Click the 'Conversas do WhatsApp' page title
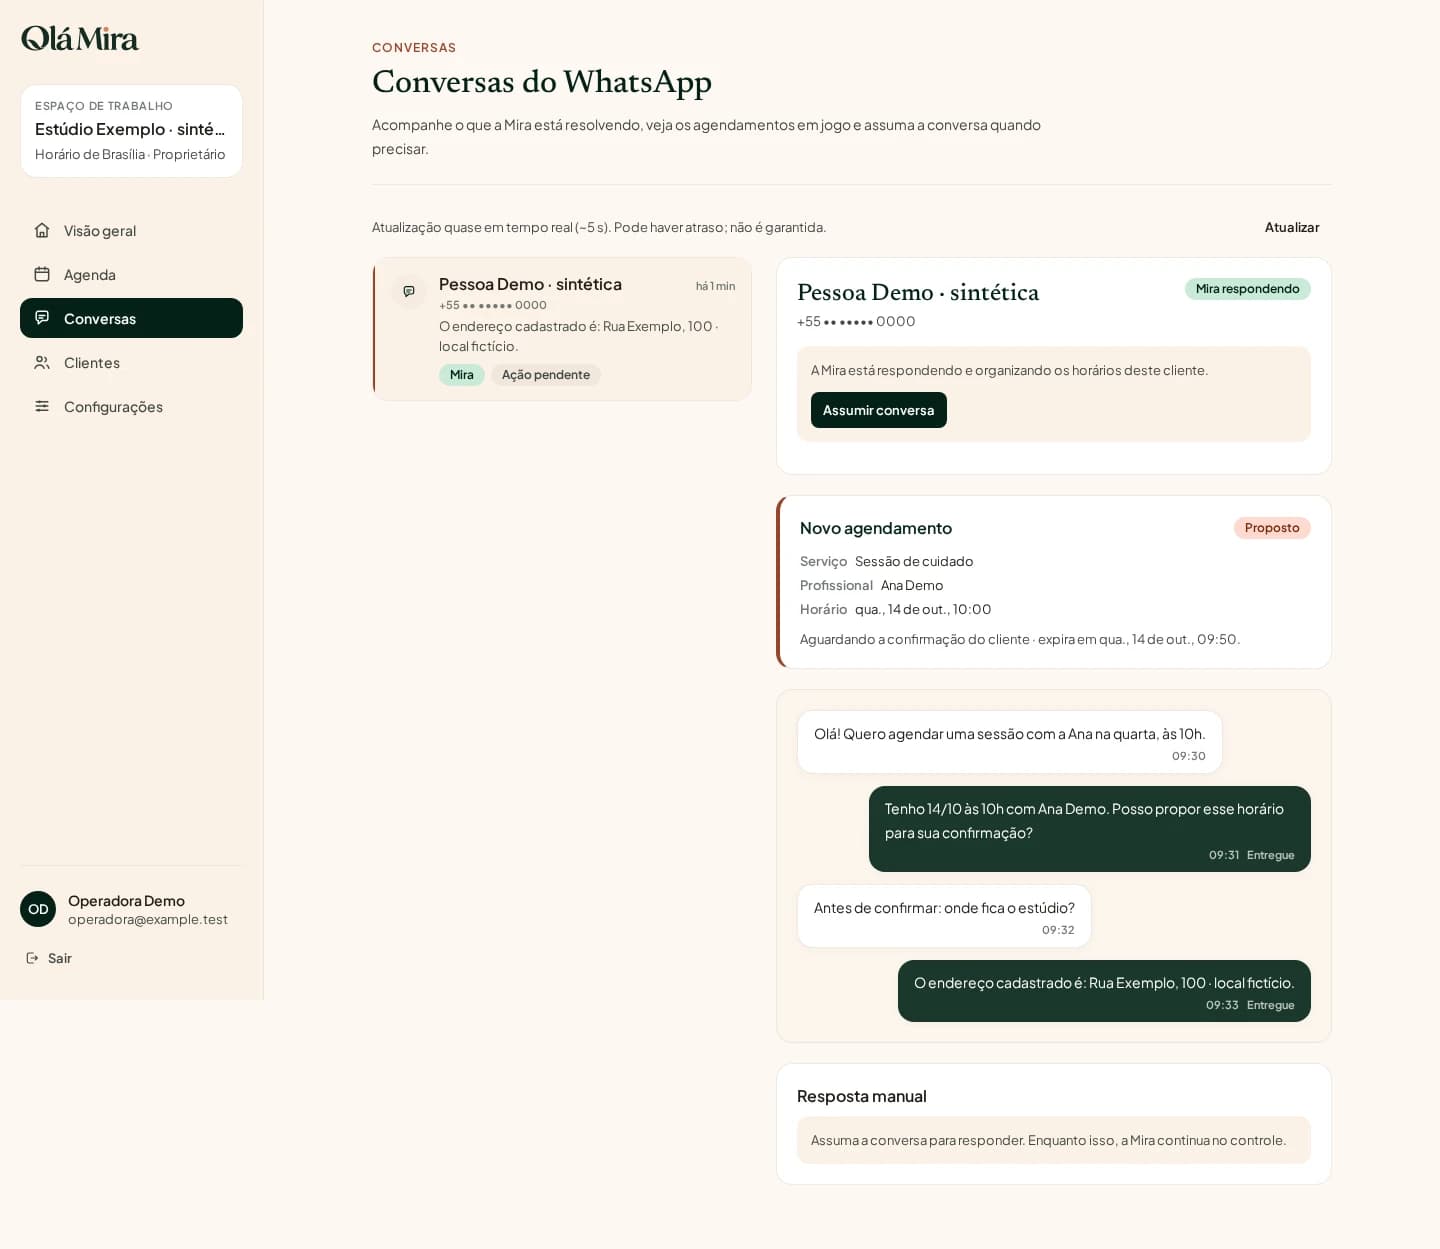Image resolution: width=1440 pixels, height=1249 pixels. pyautogui.click(x=542, y=82)
